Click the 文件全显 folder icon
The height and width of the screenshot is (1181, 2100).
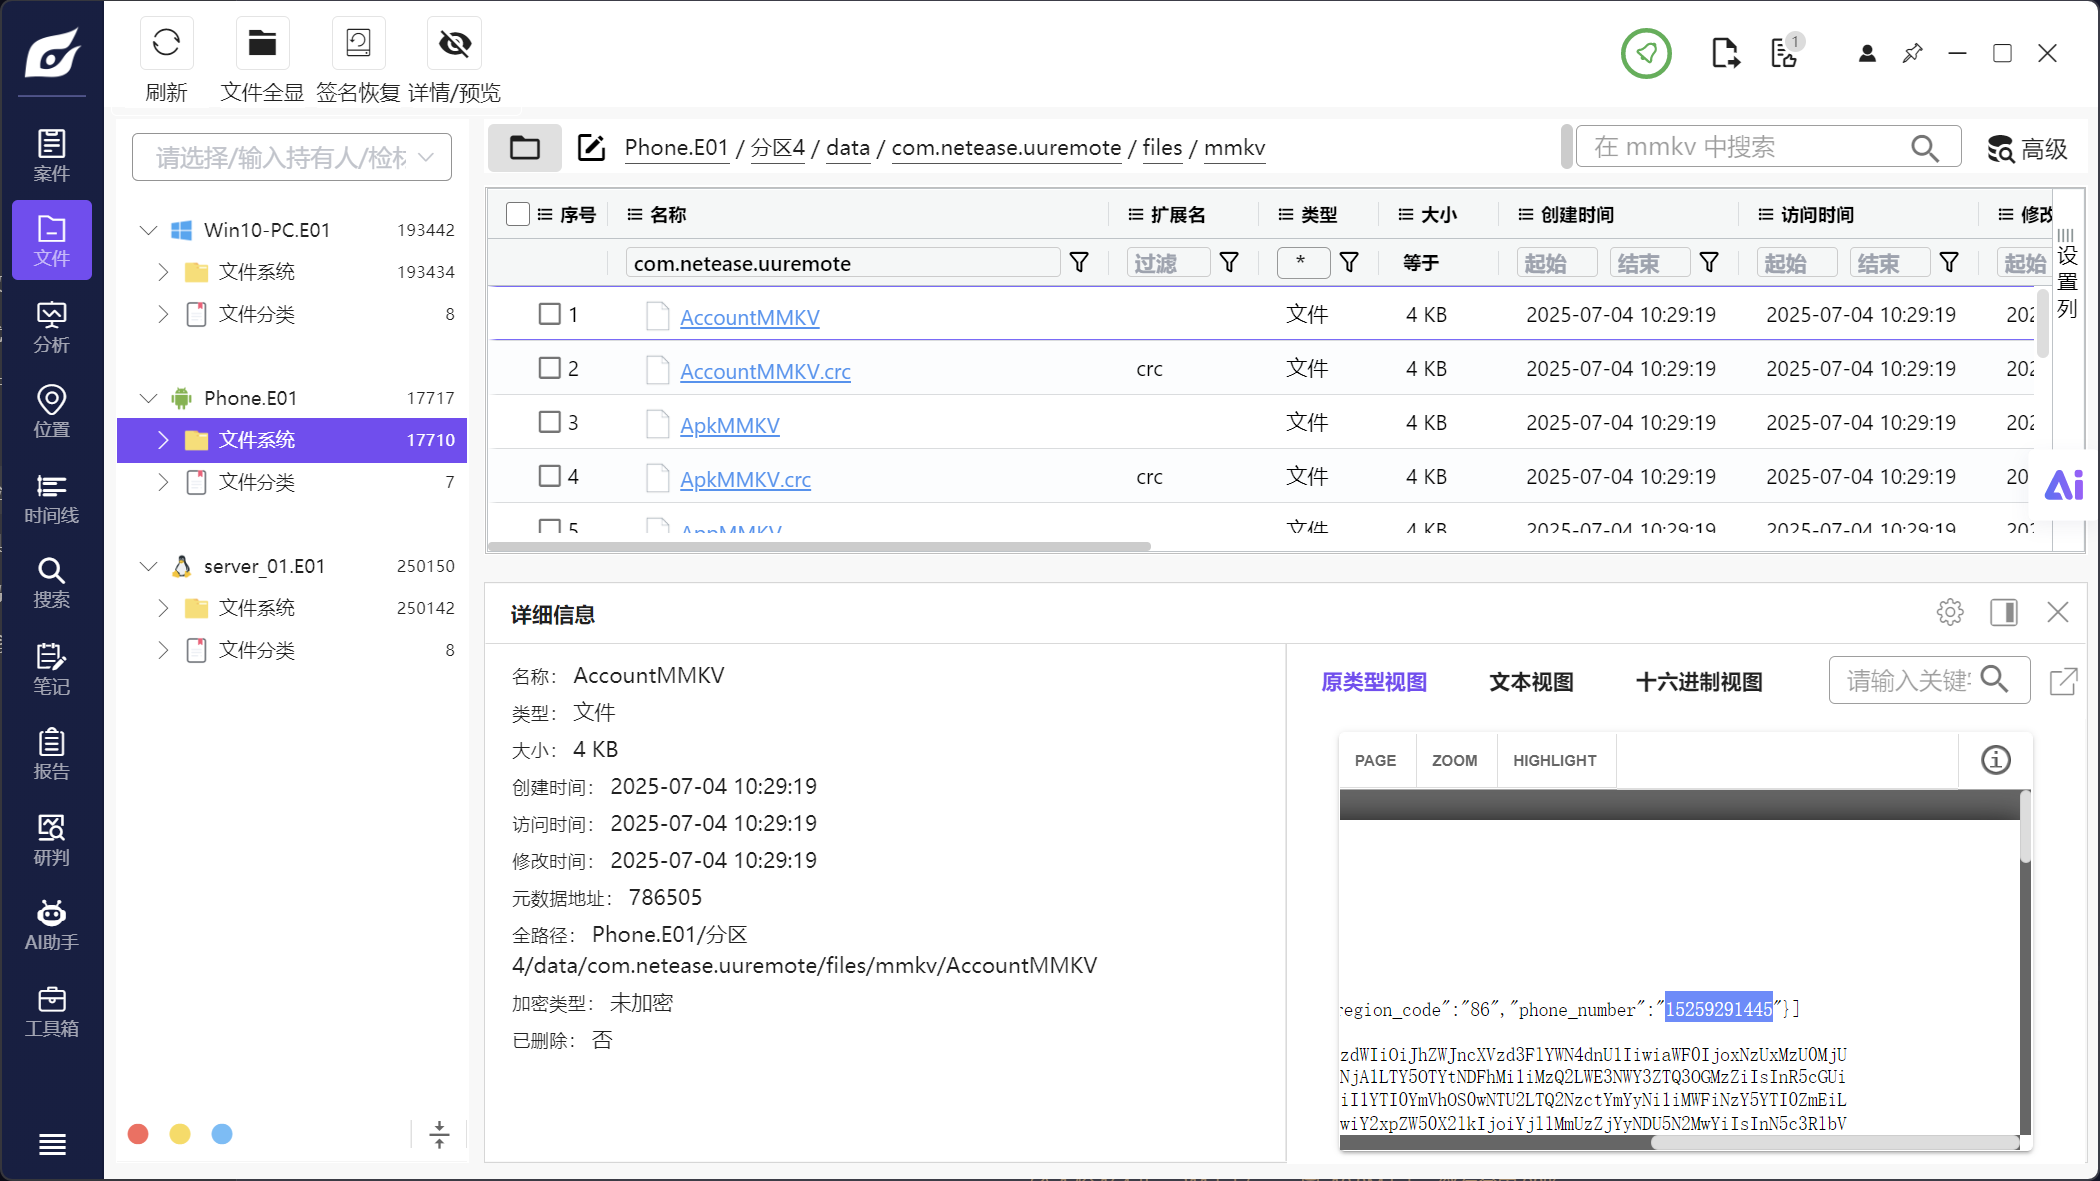262,43
